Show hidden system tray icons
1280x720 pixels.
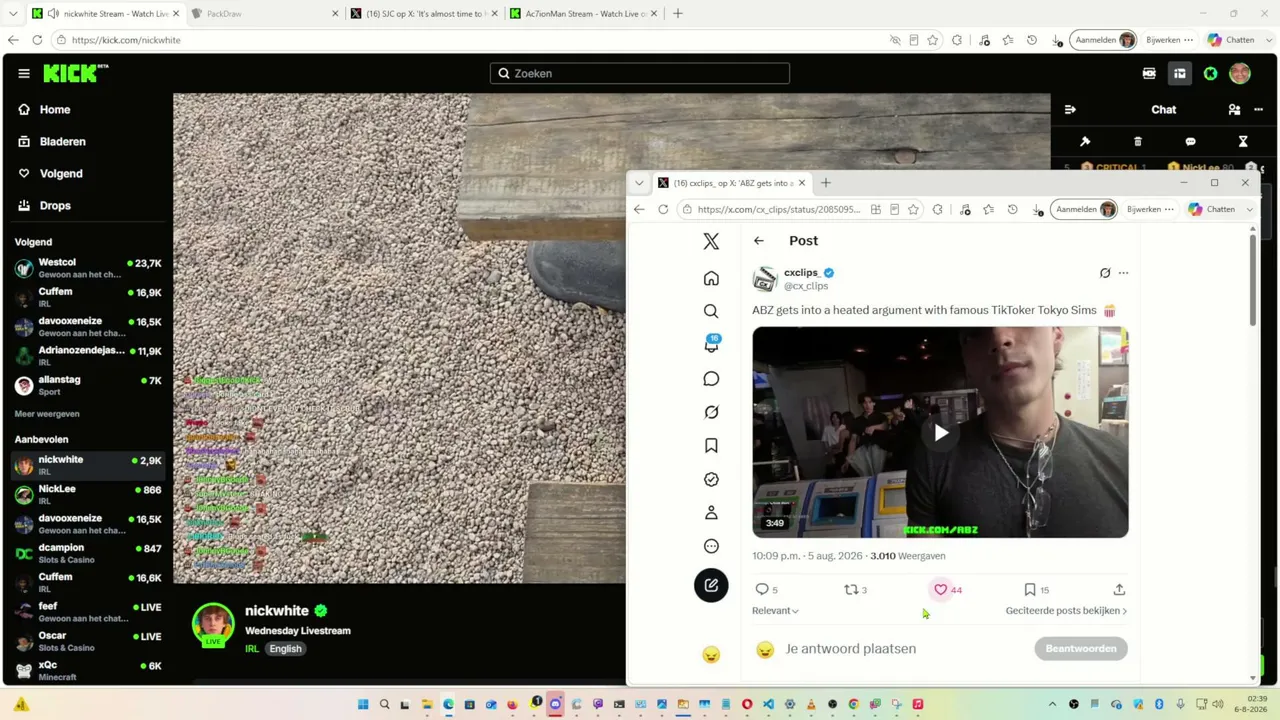[x=1052, y=704]
